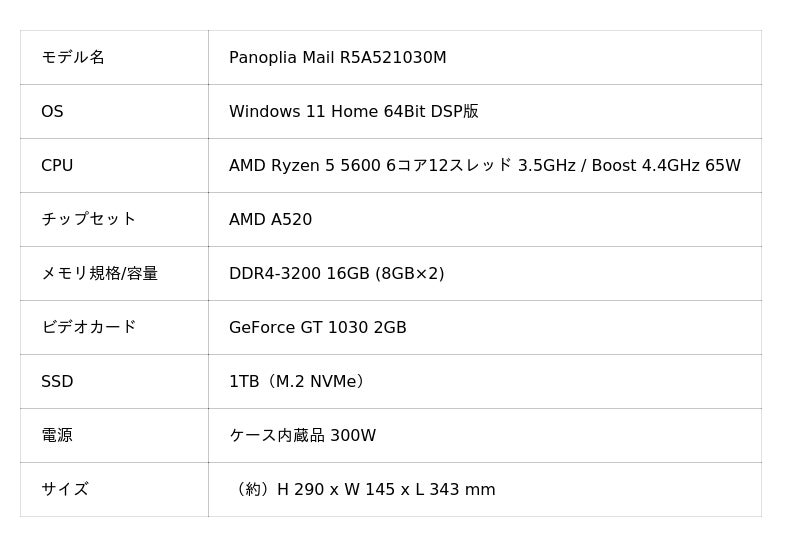800x547 pixels.
Task: Click the 電源 label cell
Action: 57,436
